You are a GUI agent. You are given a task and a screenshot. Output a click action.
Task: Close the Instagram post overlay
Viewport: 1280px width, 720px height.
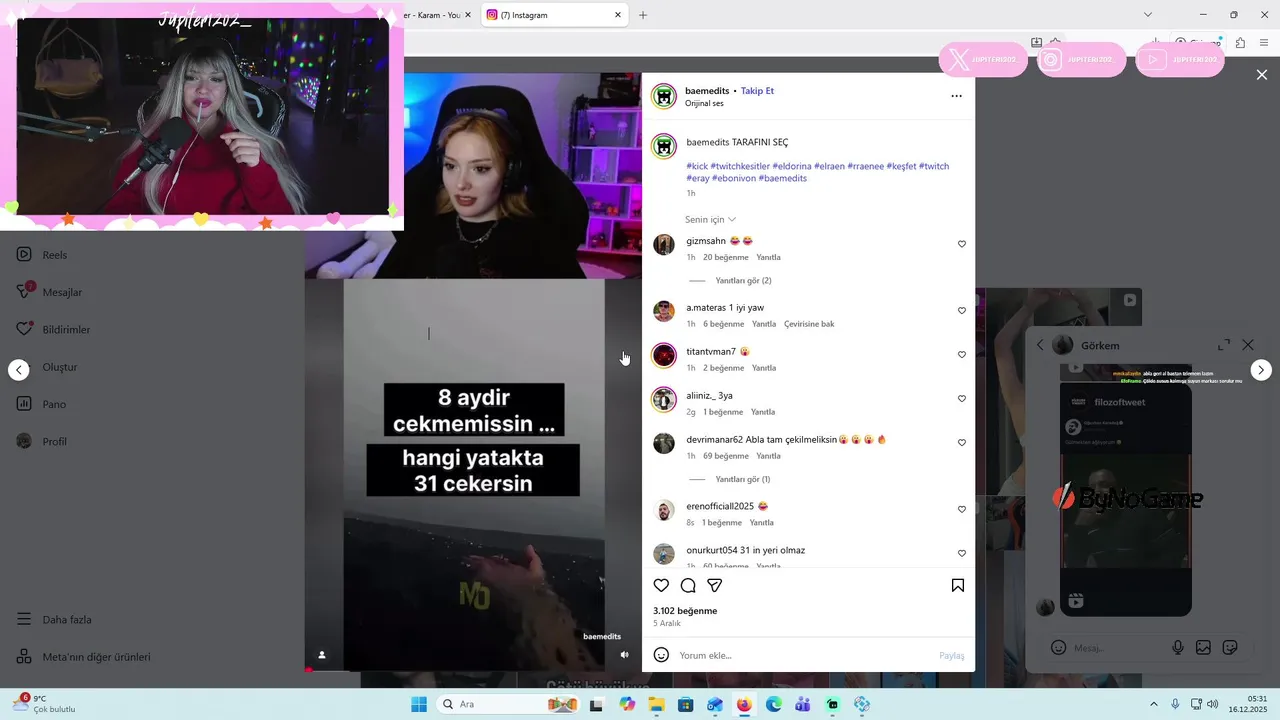pos(1262,75)
